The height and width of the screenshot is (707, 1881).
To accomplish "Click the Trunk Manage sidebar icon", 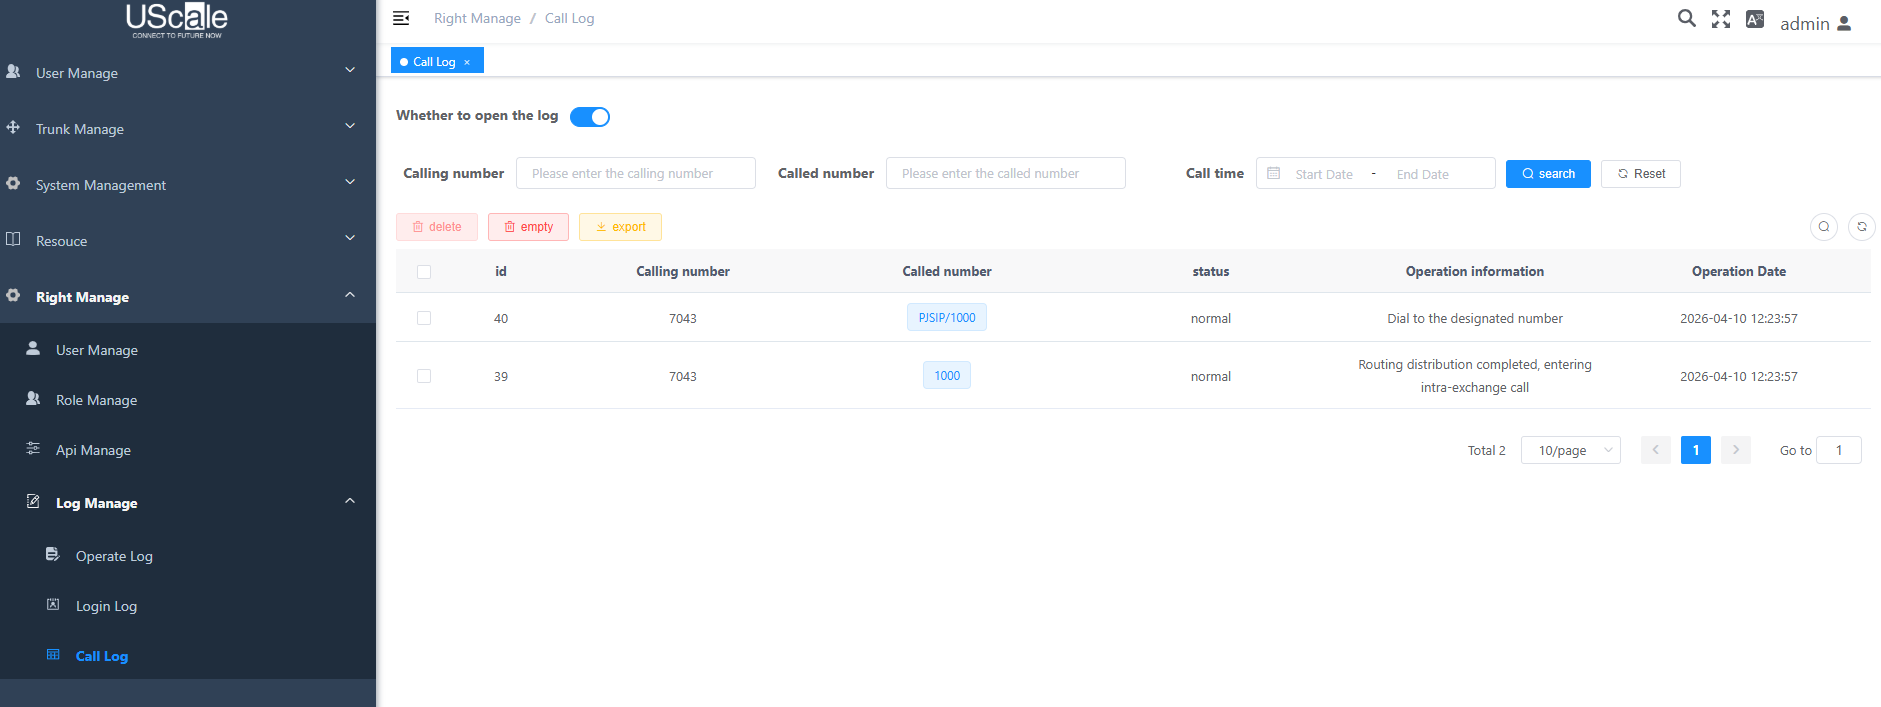I will click(13, 128).
